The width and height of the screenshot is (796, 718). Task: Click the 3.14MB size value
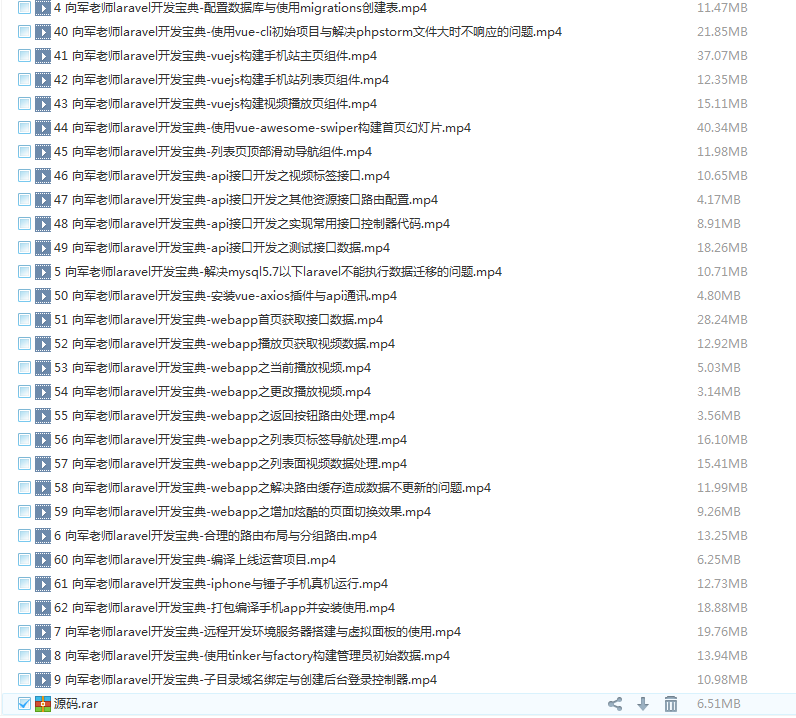[x=718, y=391]
